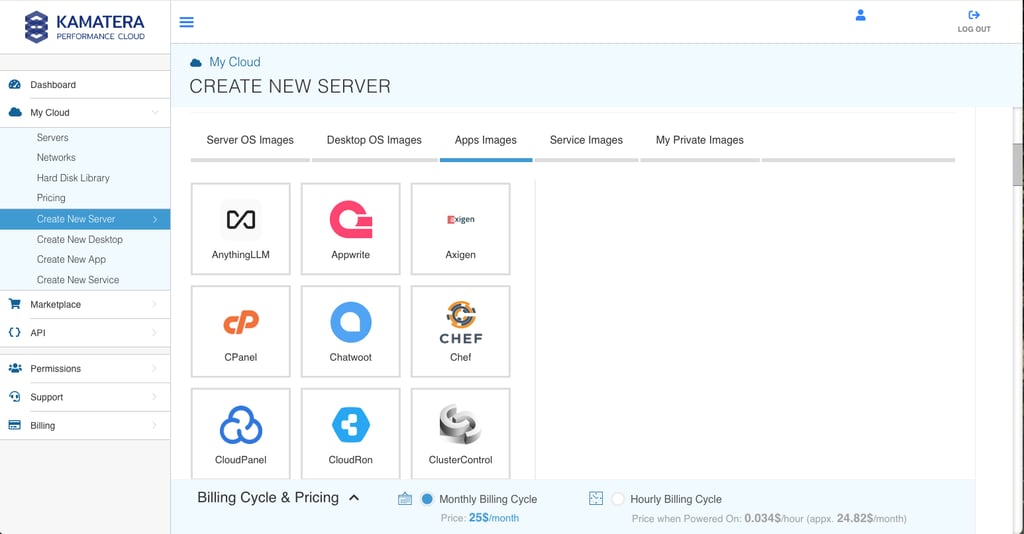Open Hard Disk Library in sidebar

73,178
